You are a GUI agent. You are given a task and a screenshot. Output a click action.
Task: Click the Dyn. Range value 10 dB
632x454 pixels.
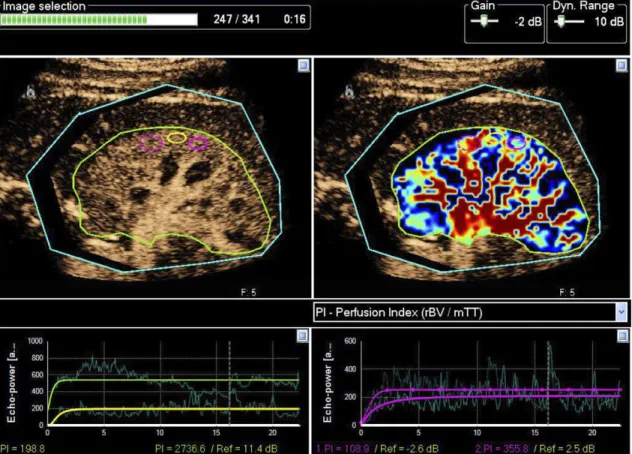(609, 22)
